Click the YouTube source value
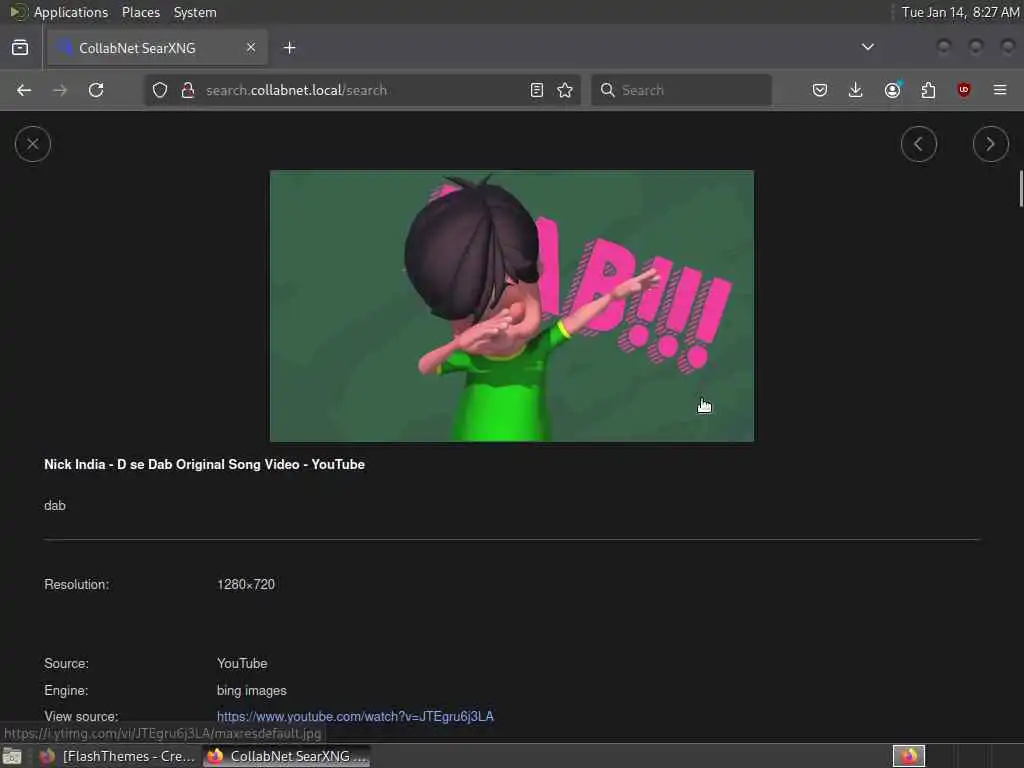 pyautogui.click(x=242, y=664)
